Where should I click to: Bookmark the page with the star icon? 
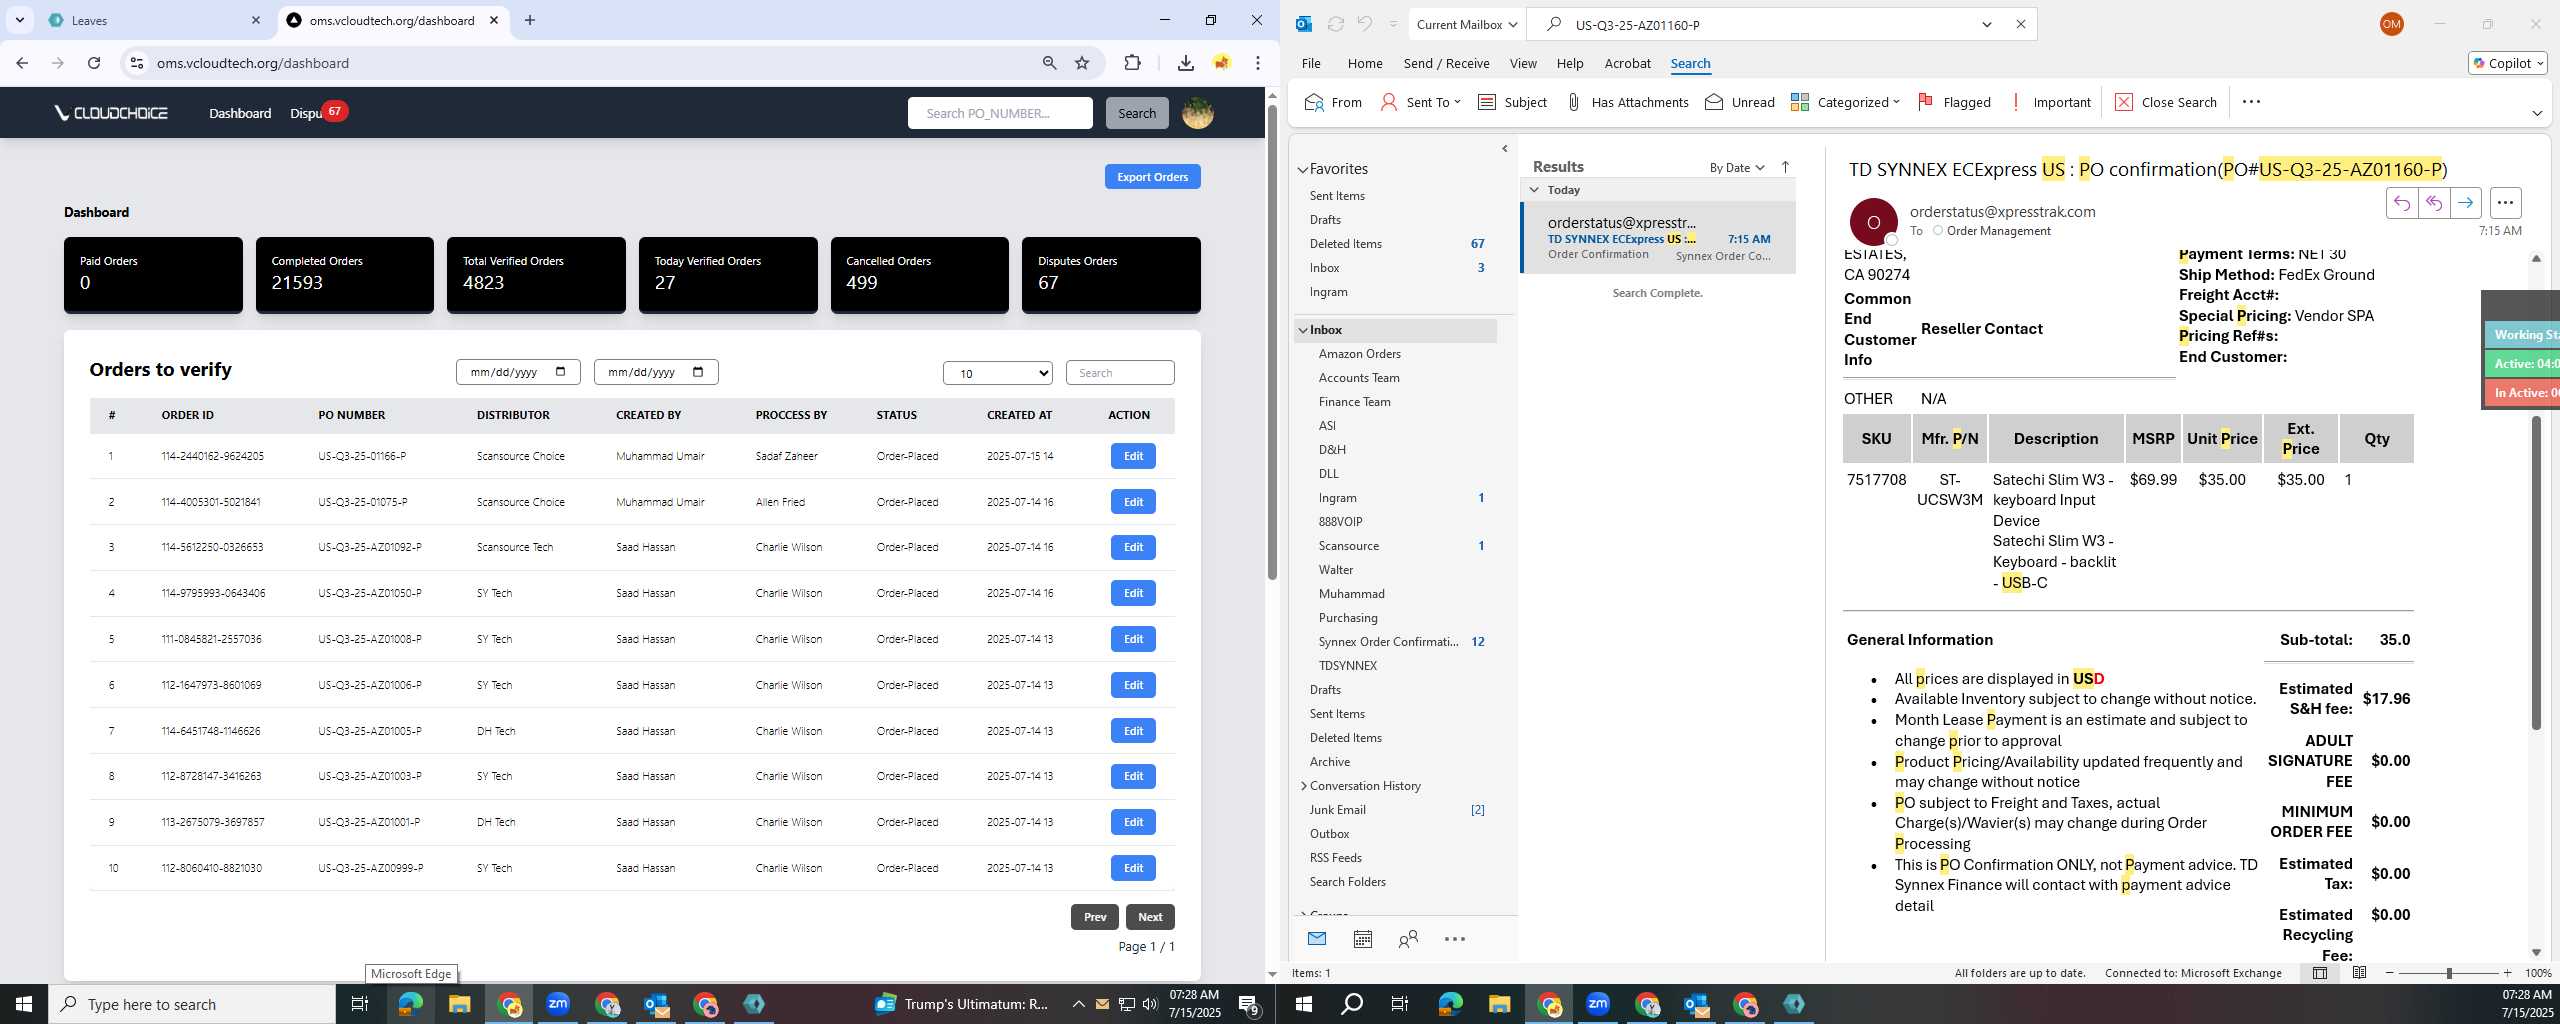(1082, 63)
